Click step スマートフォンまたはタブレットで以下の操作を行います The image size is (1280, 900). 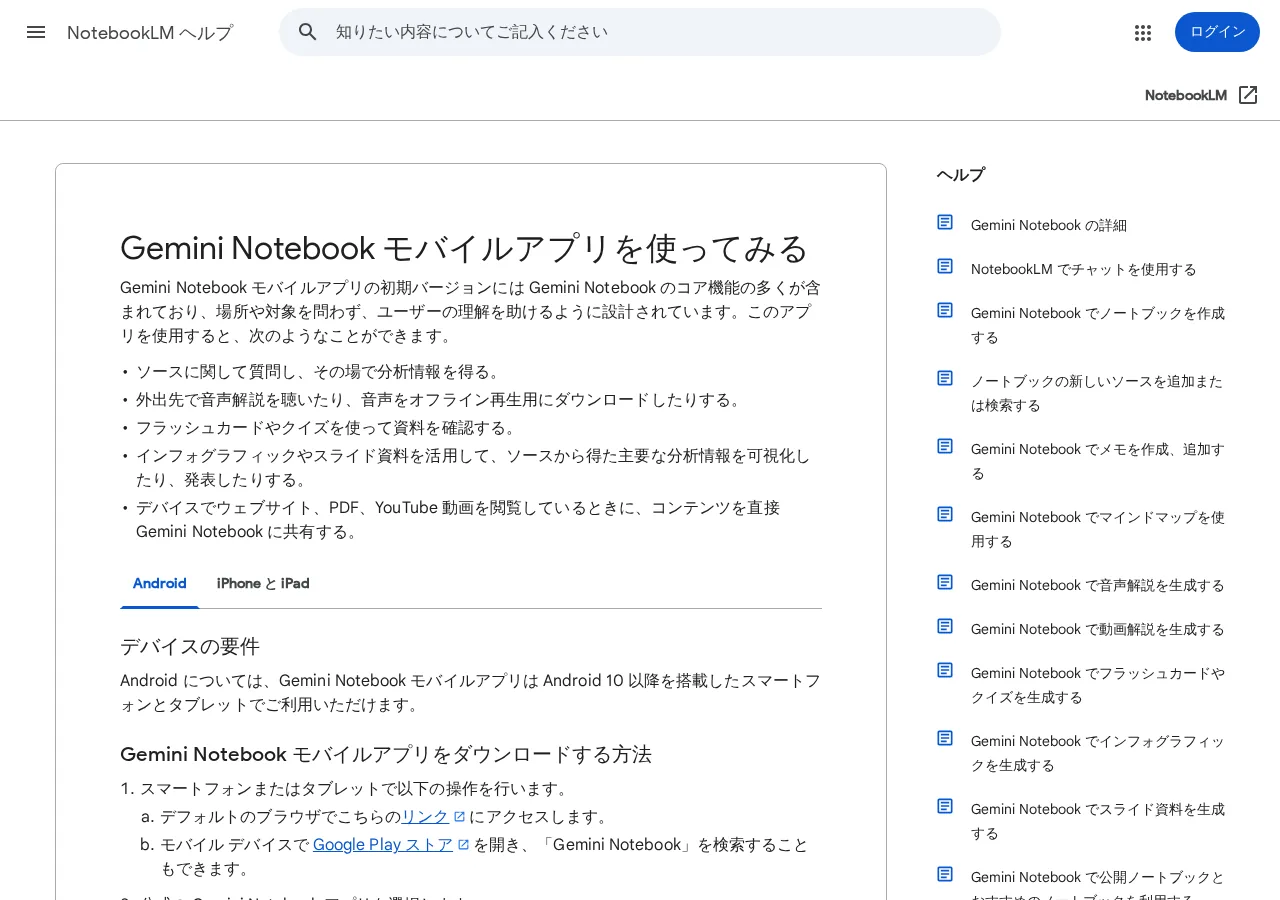[355, 789]
